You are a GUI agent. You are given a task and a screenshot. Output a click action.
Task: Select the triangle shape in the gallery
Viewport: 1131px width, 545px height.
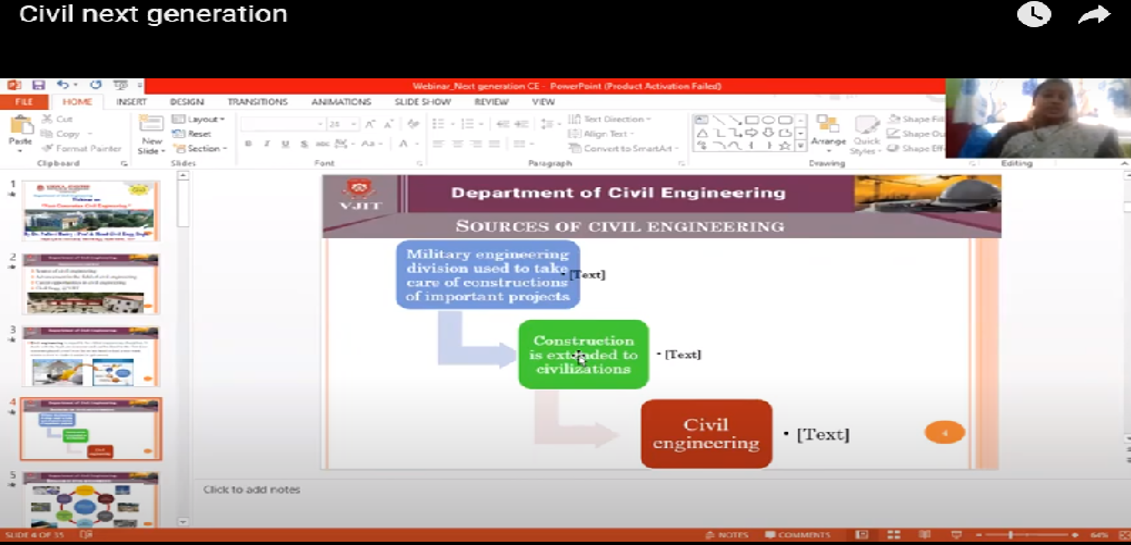[x=702, y=133]
